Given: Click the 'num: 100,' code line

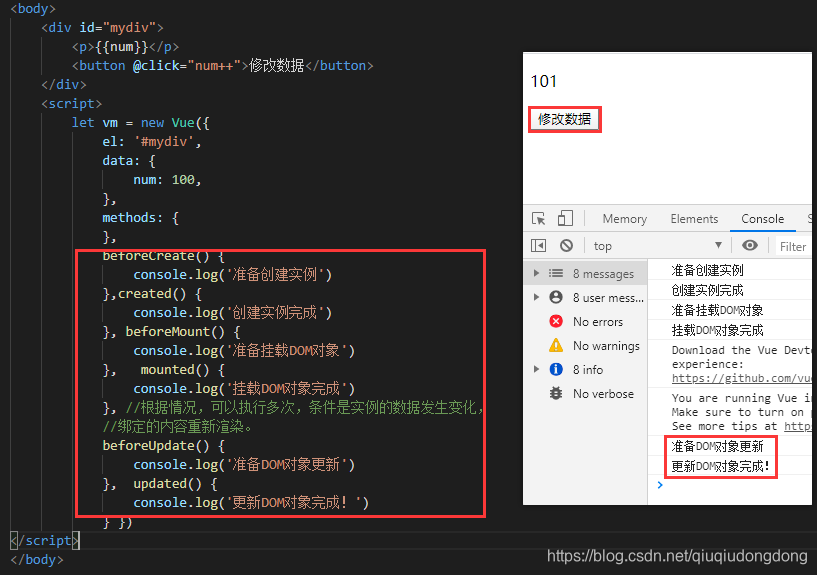Looking at the screenshot, I should [167, 180].
